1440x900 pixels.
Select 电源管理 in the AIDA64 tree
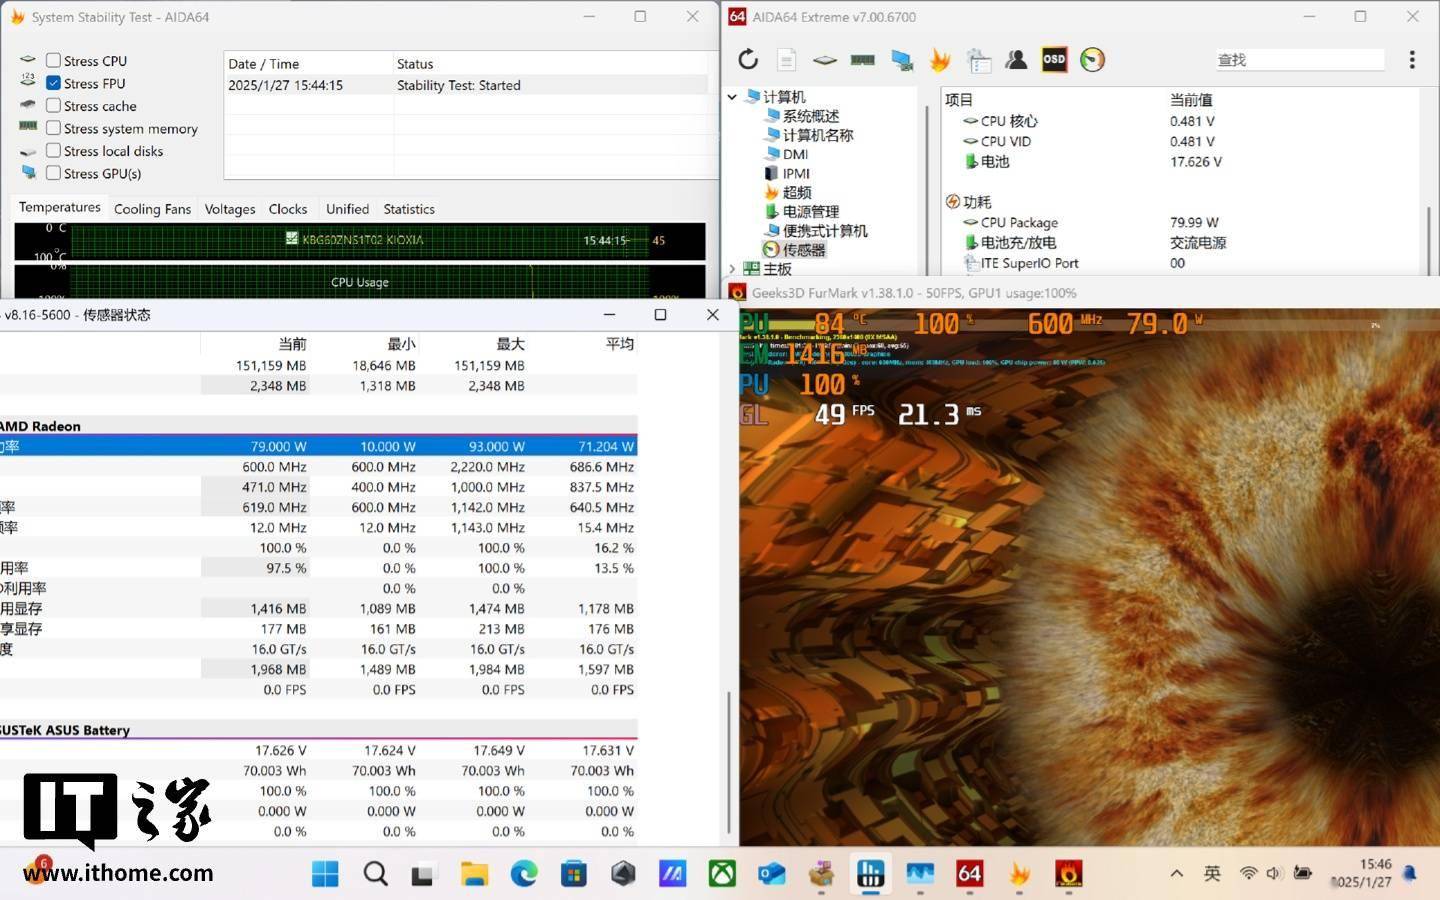tap(810, 212)
